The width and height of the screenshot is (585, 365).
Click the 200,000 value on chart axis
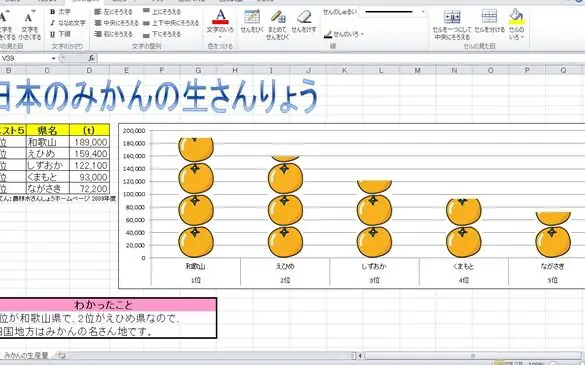click(x=134, y=131)
